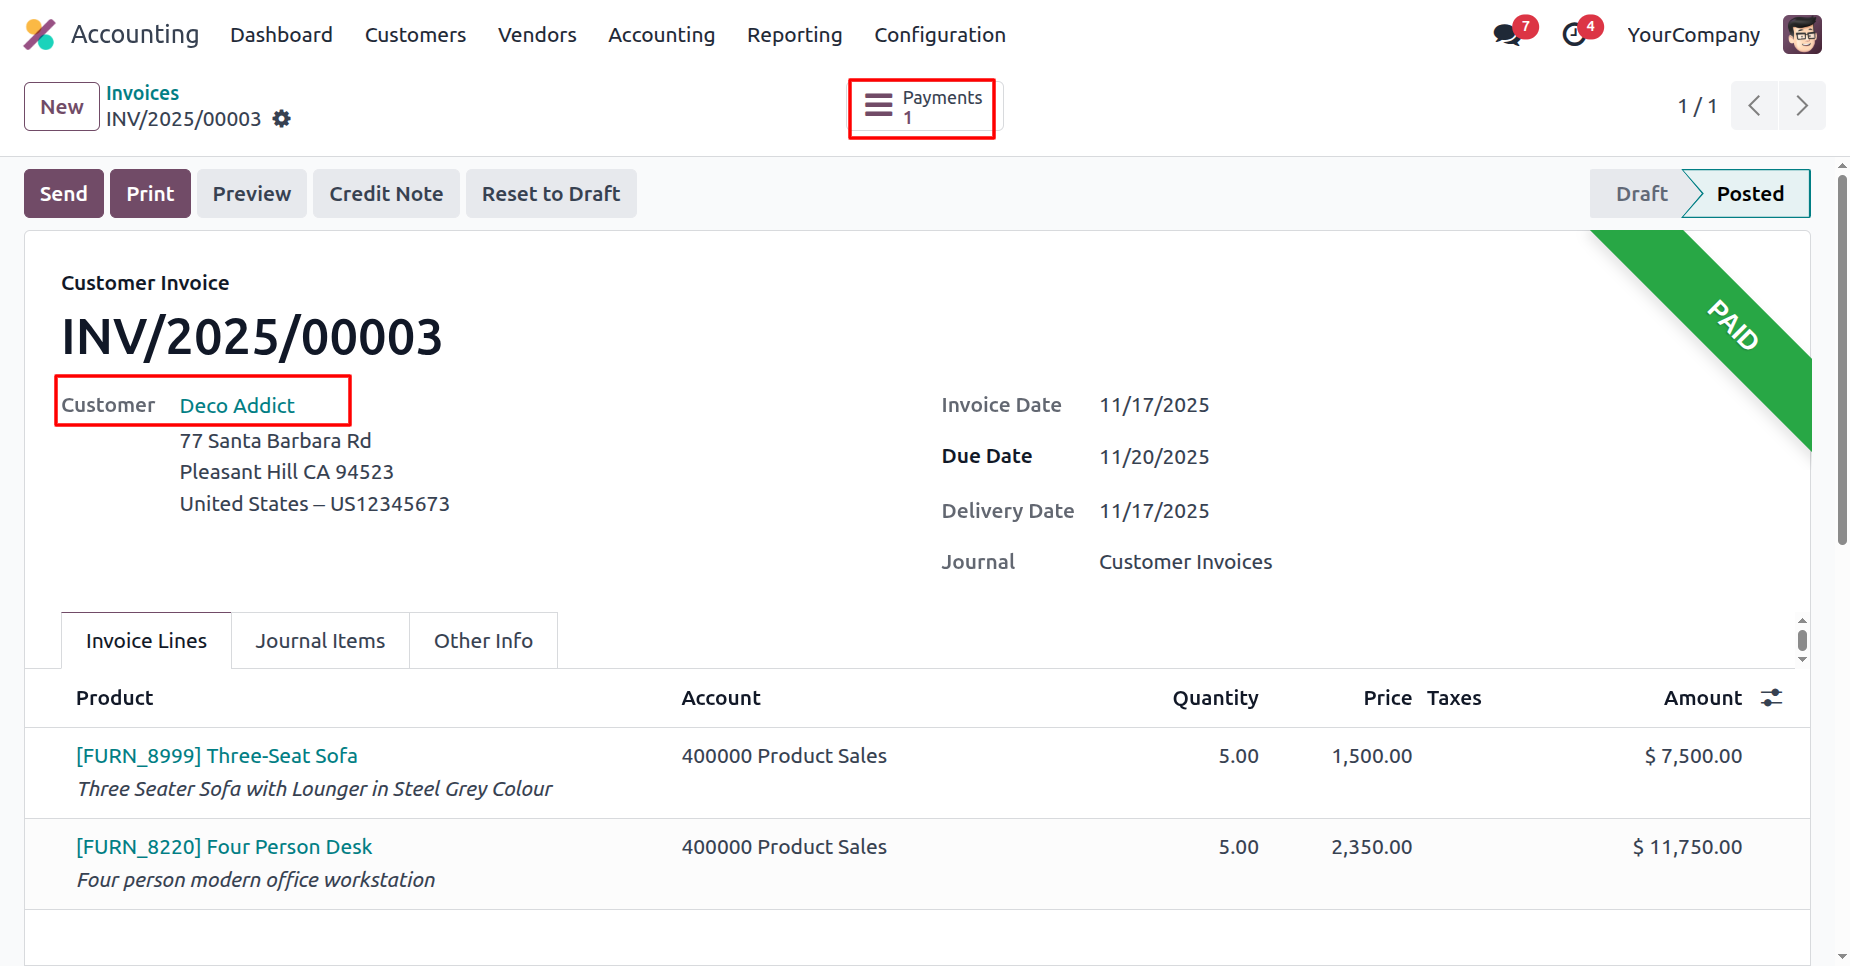This screenshot has width=1850, height=966.
Task: Click the Reset to Draft button
Action: point(551,194)
